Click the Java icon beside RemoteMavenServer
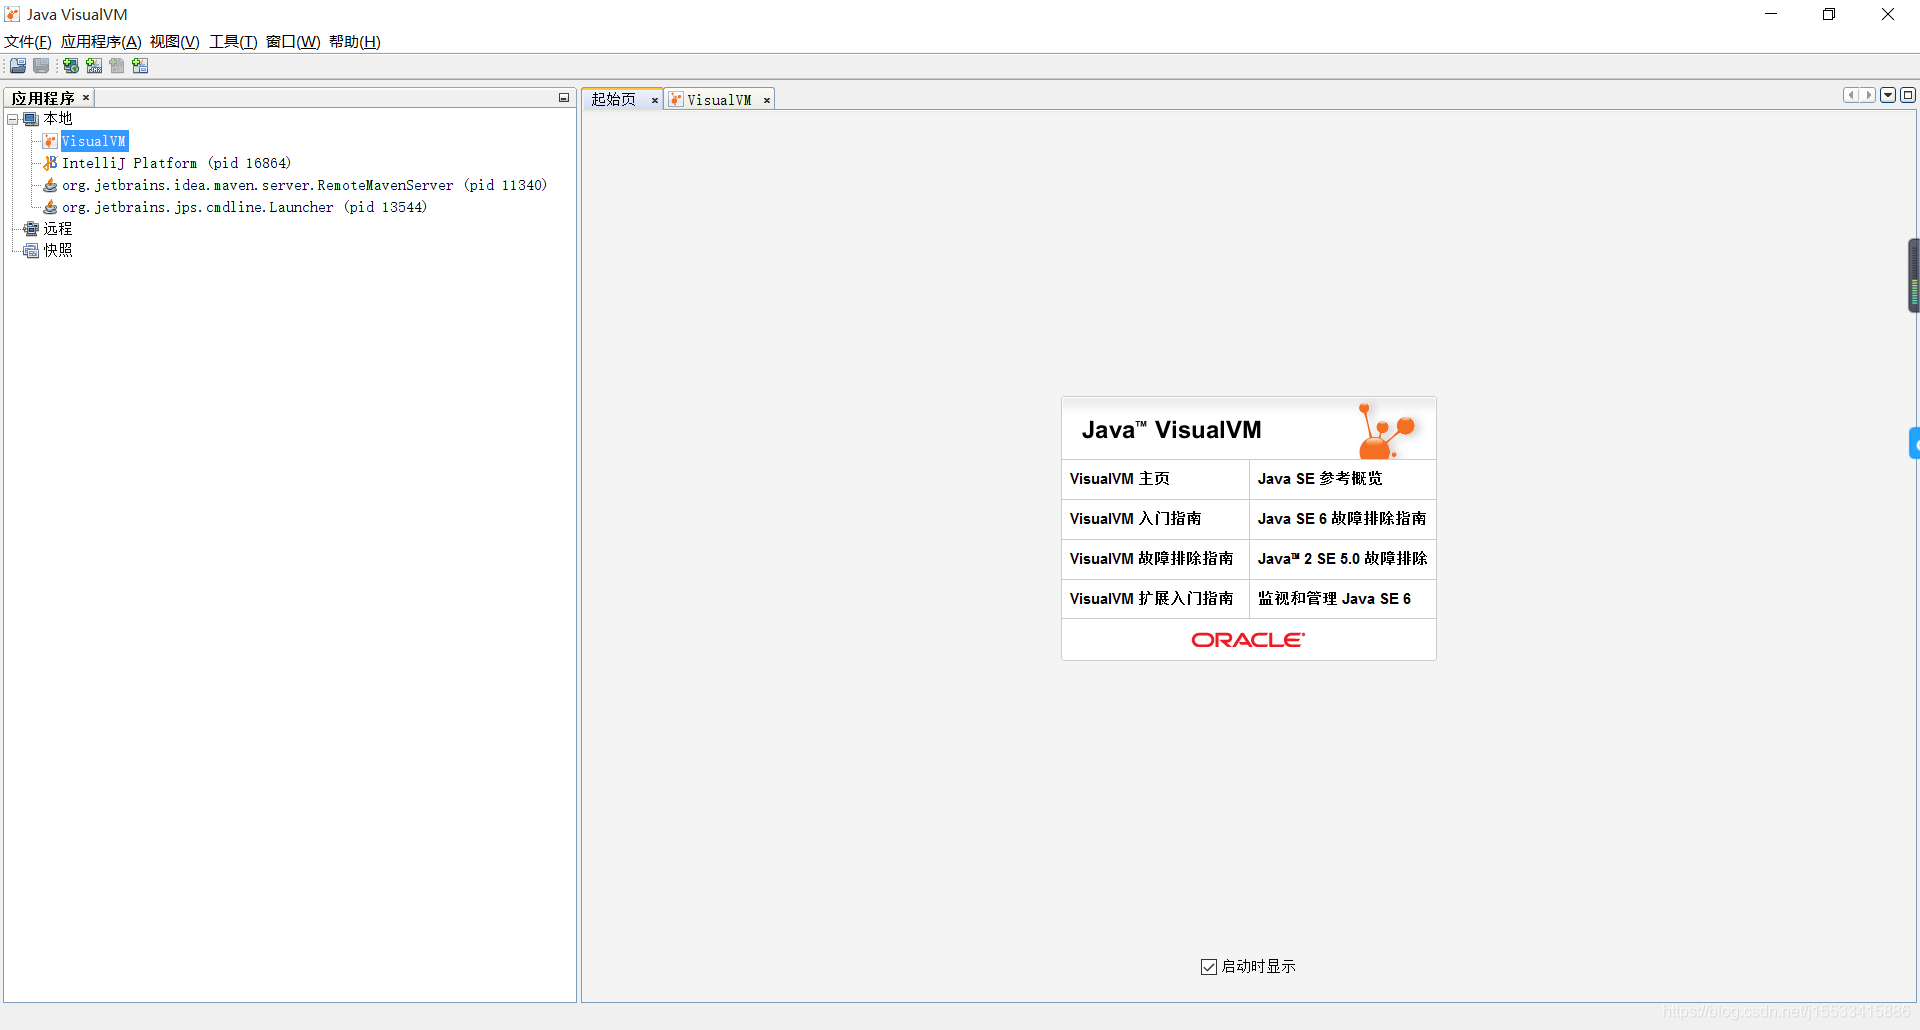 pos(50,185)
